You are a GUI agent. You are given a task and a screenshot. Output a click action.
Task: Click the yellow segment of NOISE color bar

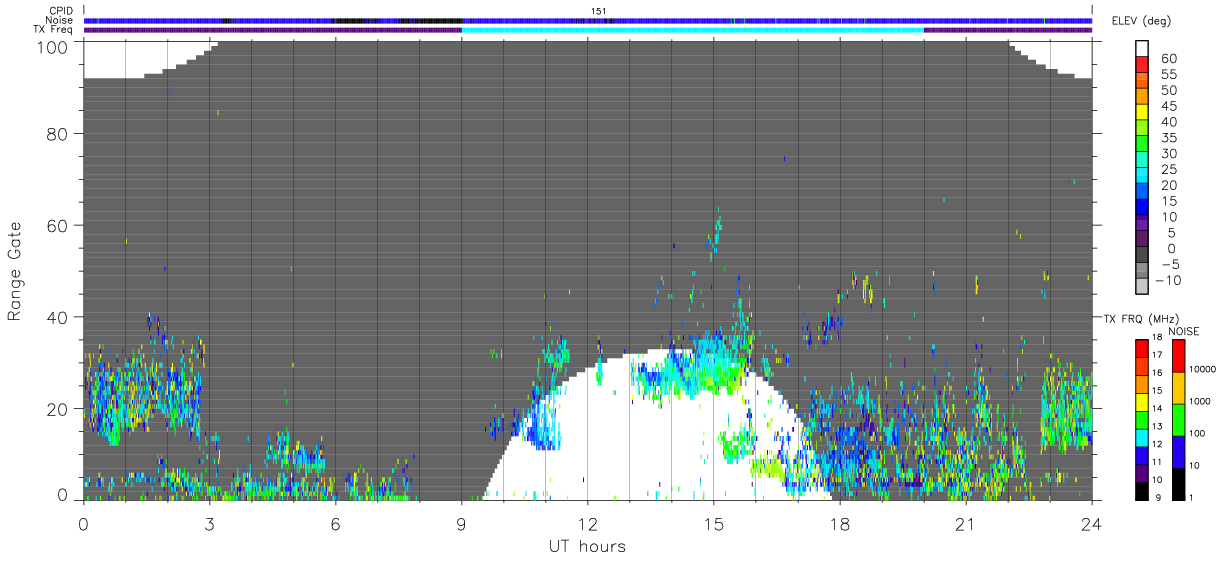pos(1178,388)
